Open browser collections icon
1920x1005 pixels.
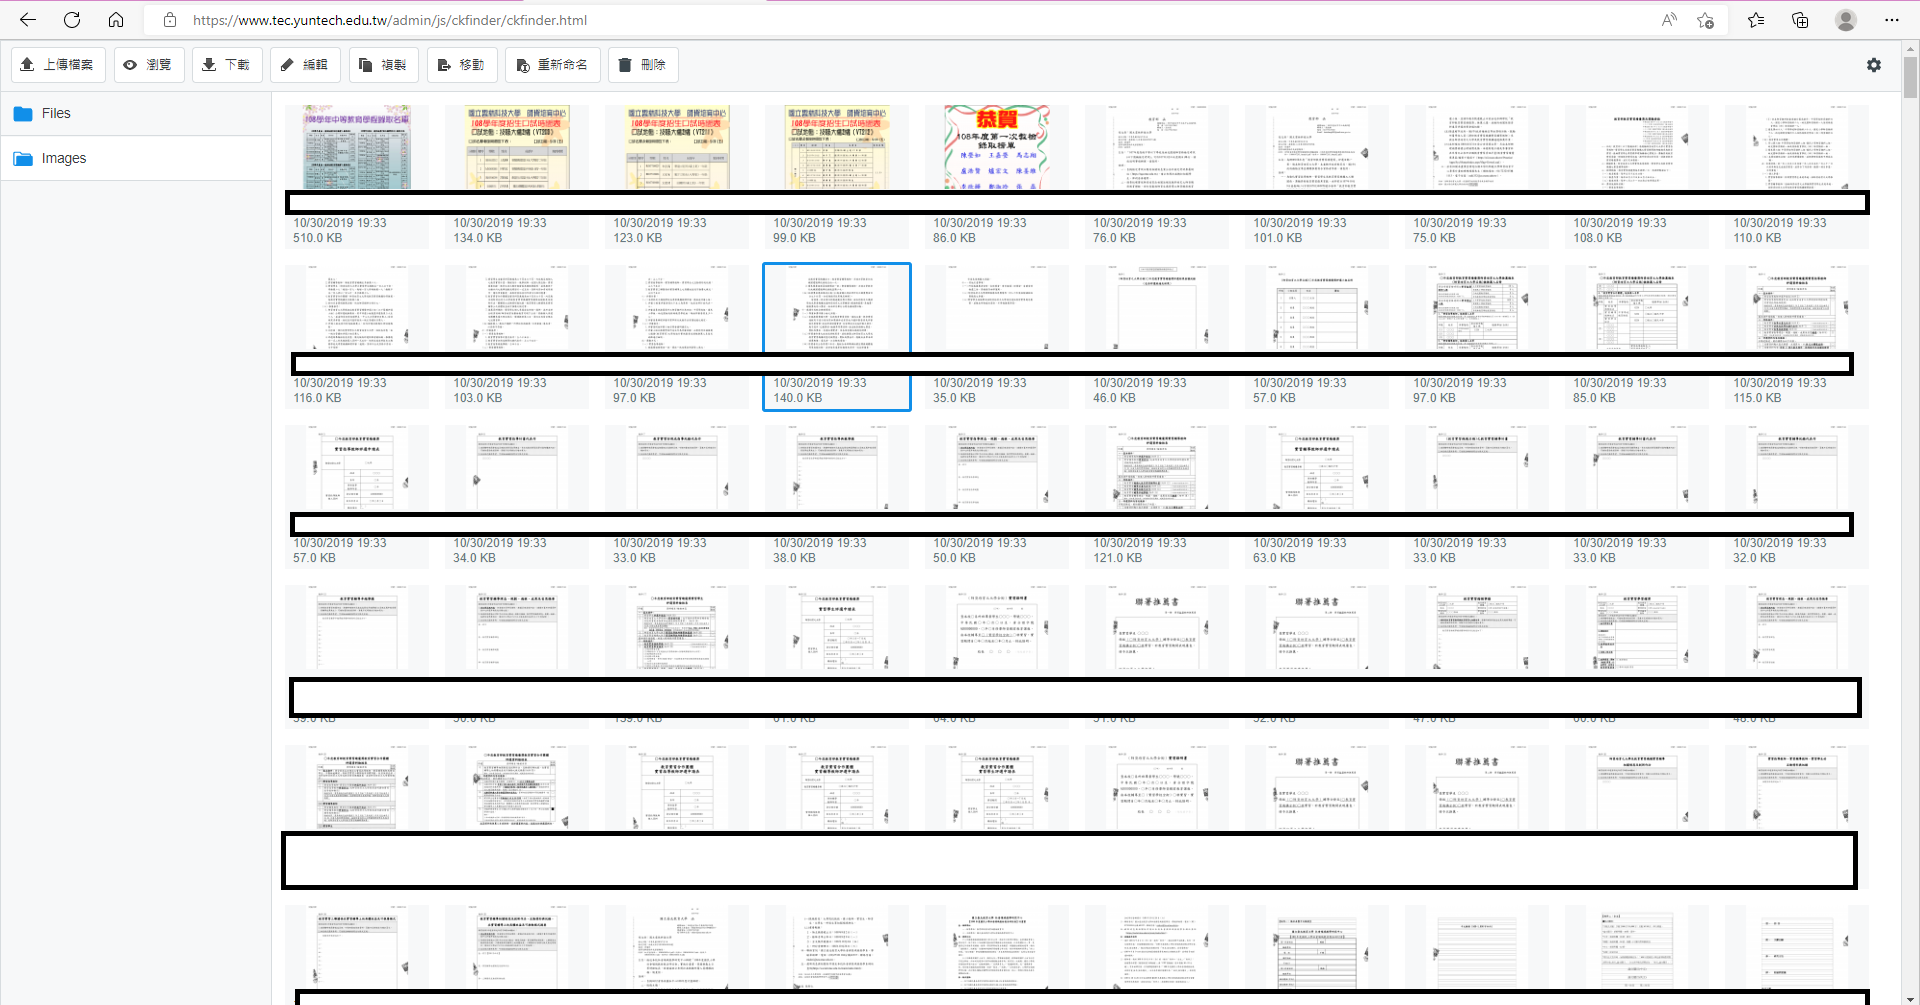coord(1800,20)
